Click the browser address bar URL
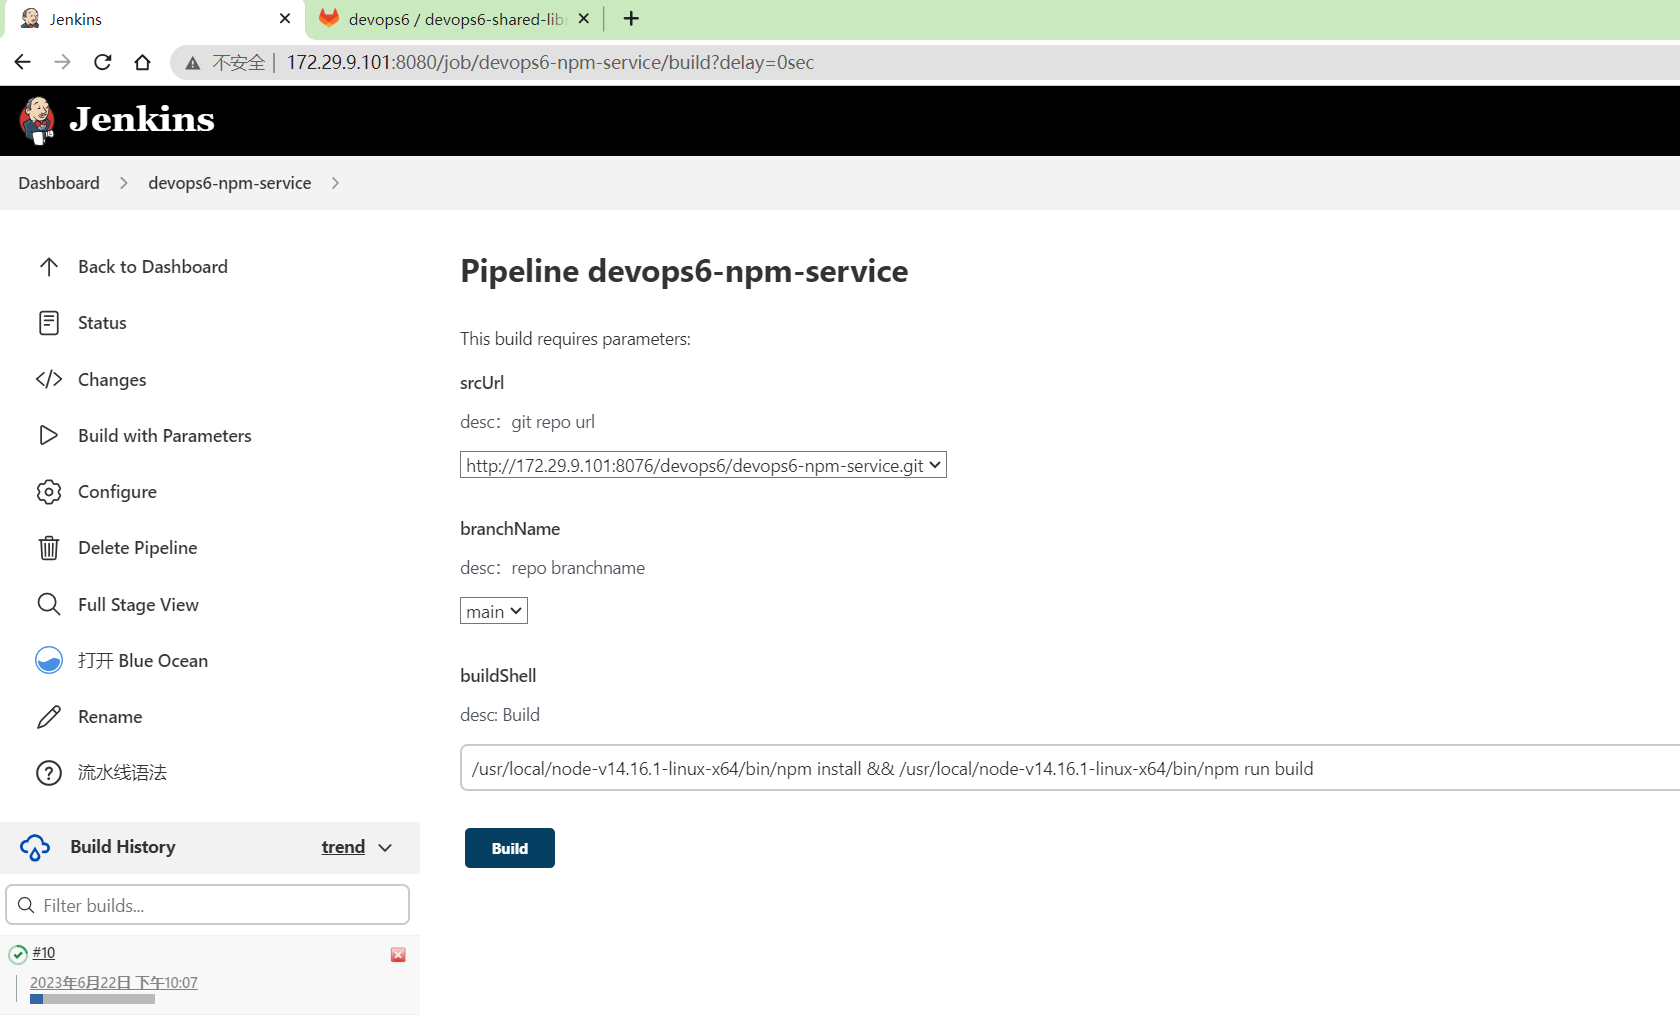Screen dimensions: 1680x1015 click(x=550, y=62)
